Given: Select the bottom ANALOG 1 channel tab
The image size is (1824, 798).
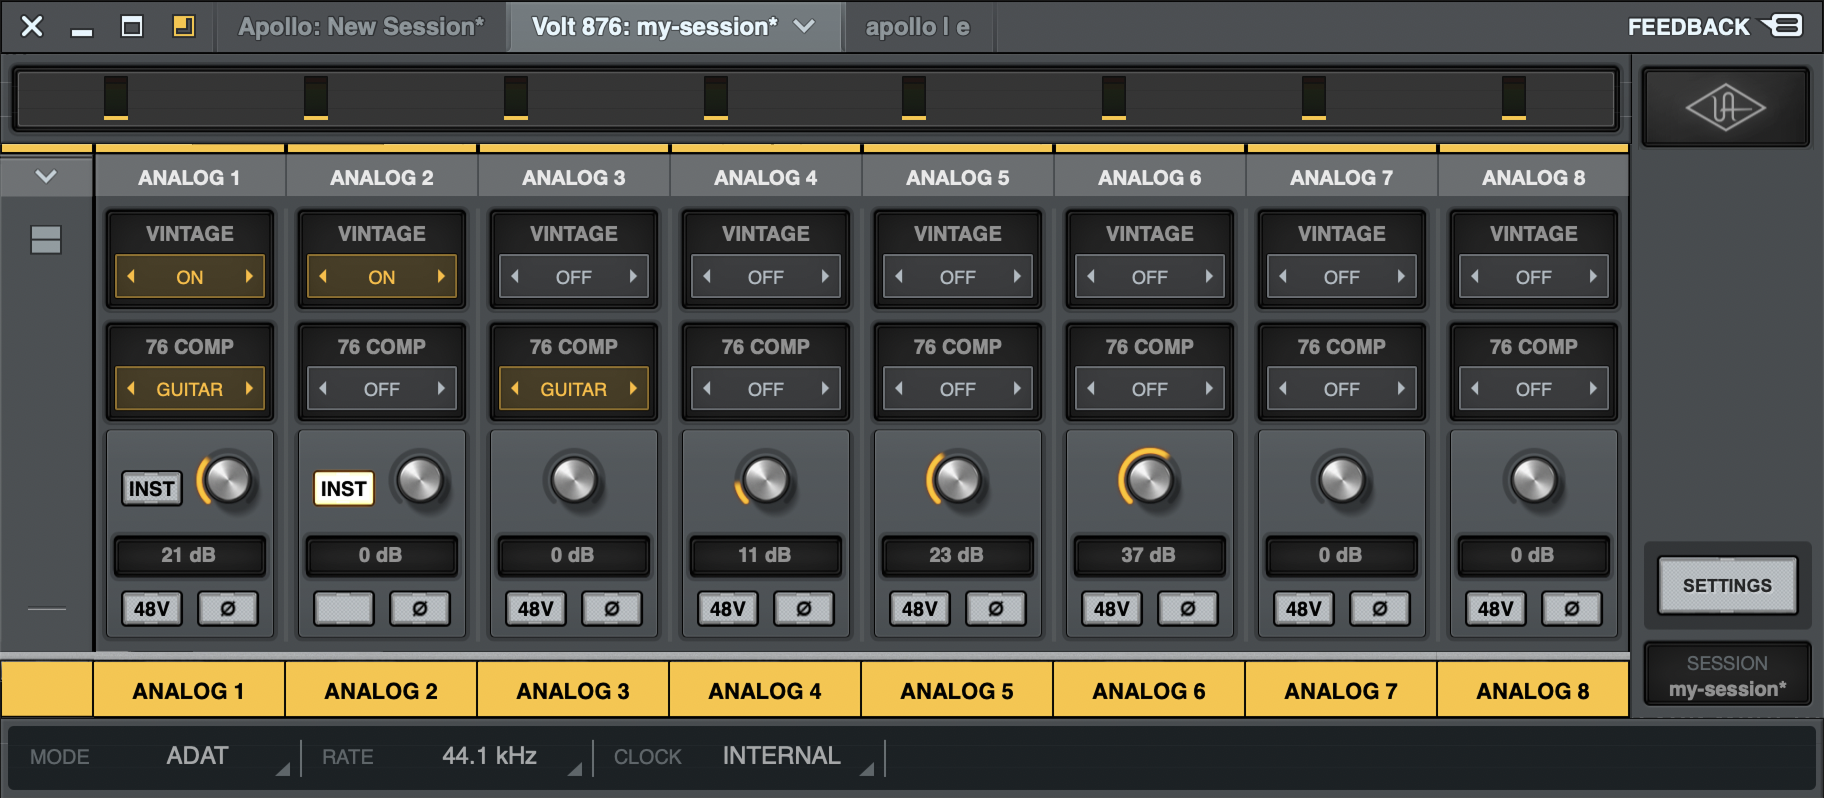Looking at the screenshot, I should (x=189, y=690).
